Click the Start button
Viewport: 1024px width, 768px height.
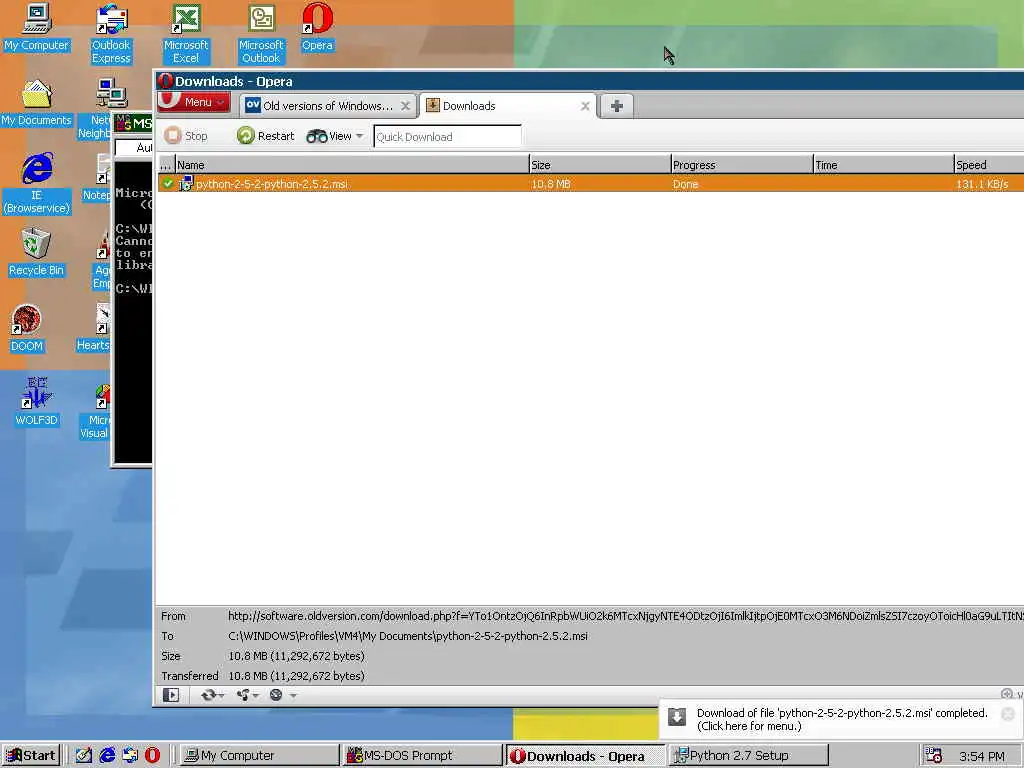pyautogui.click(x=31, y=756)
